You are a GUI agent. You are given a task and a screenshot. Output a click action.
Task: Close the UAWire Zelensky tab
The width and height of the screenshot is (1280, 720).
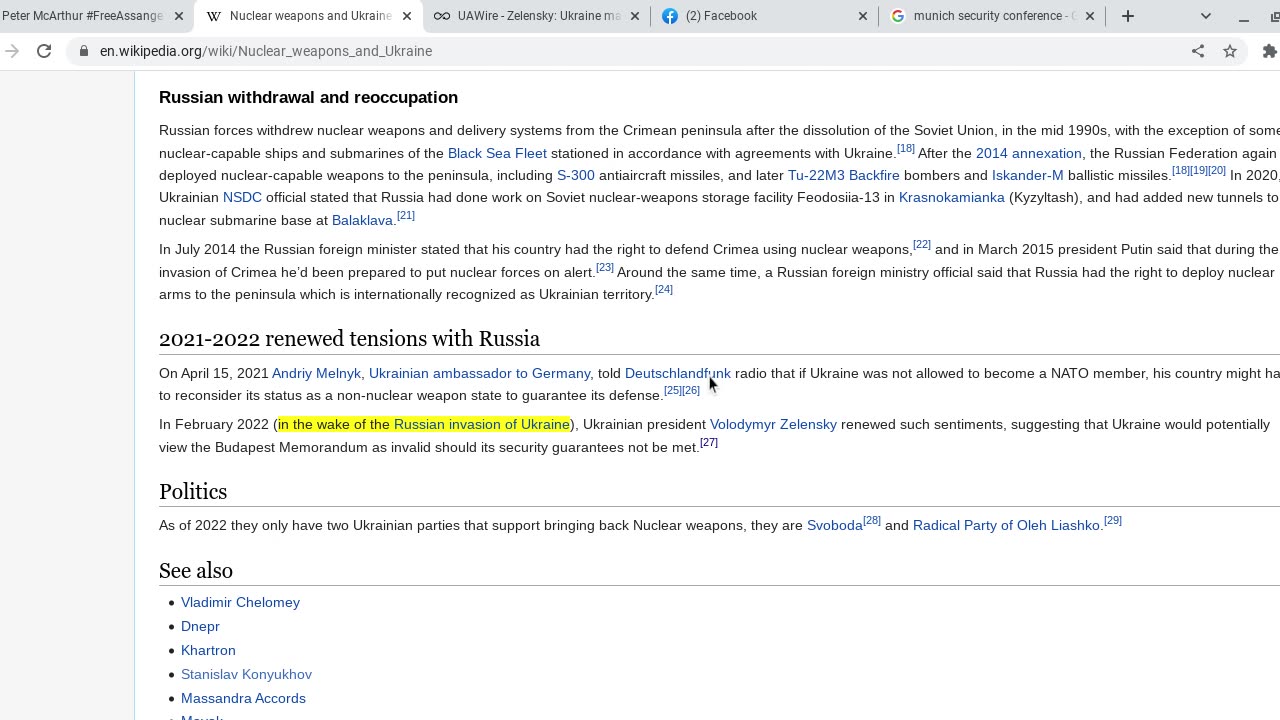(x=635, y=16)
